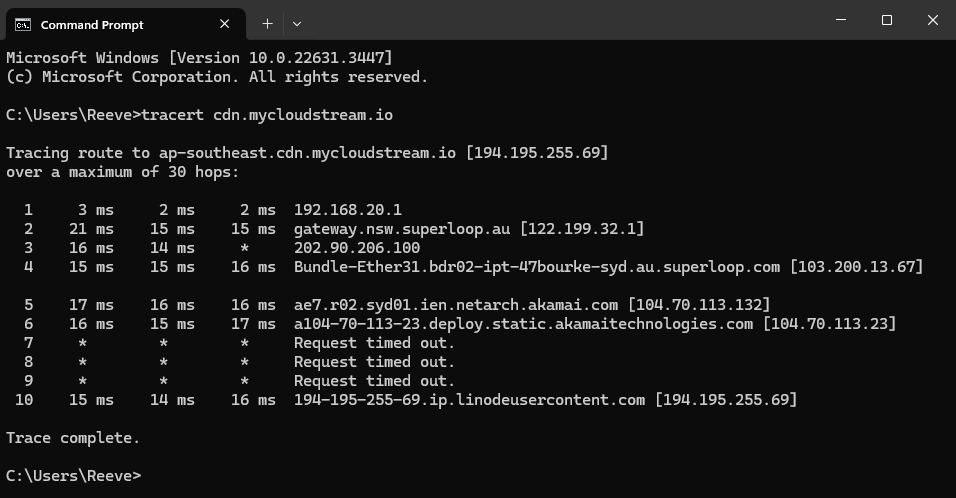Click the Microsoft Windows version line

199,58
